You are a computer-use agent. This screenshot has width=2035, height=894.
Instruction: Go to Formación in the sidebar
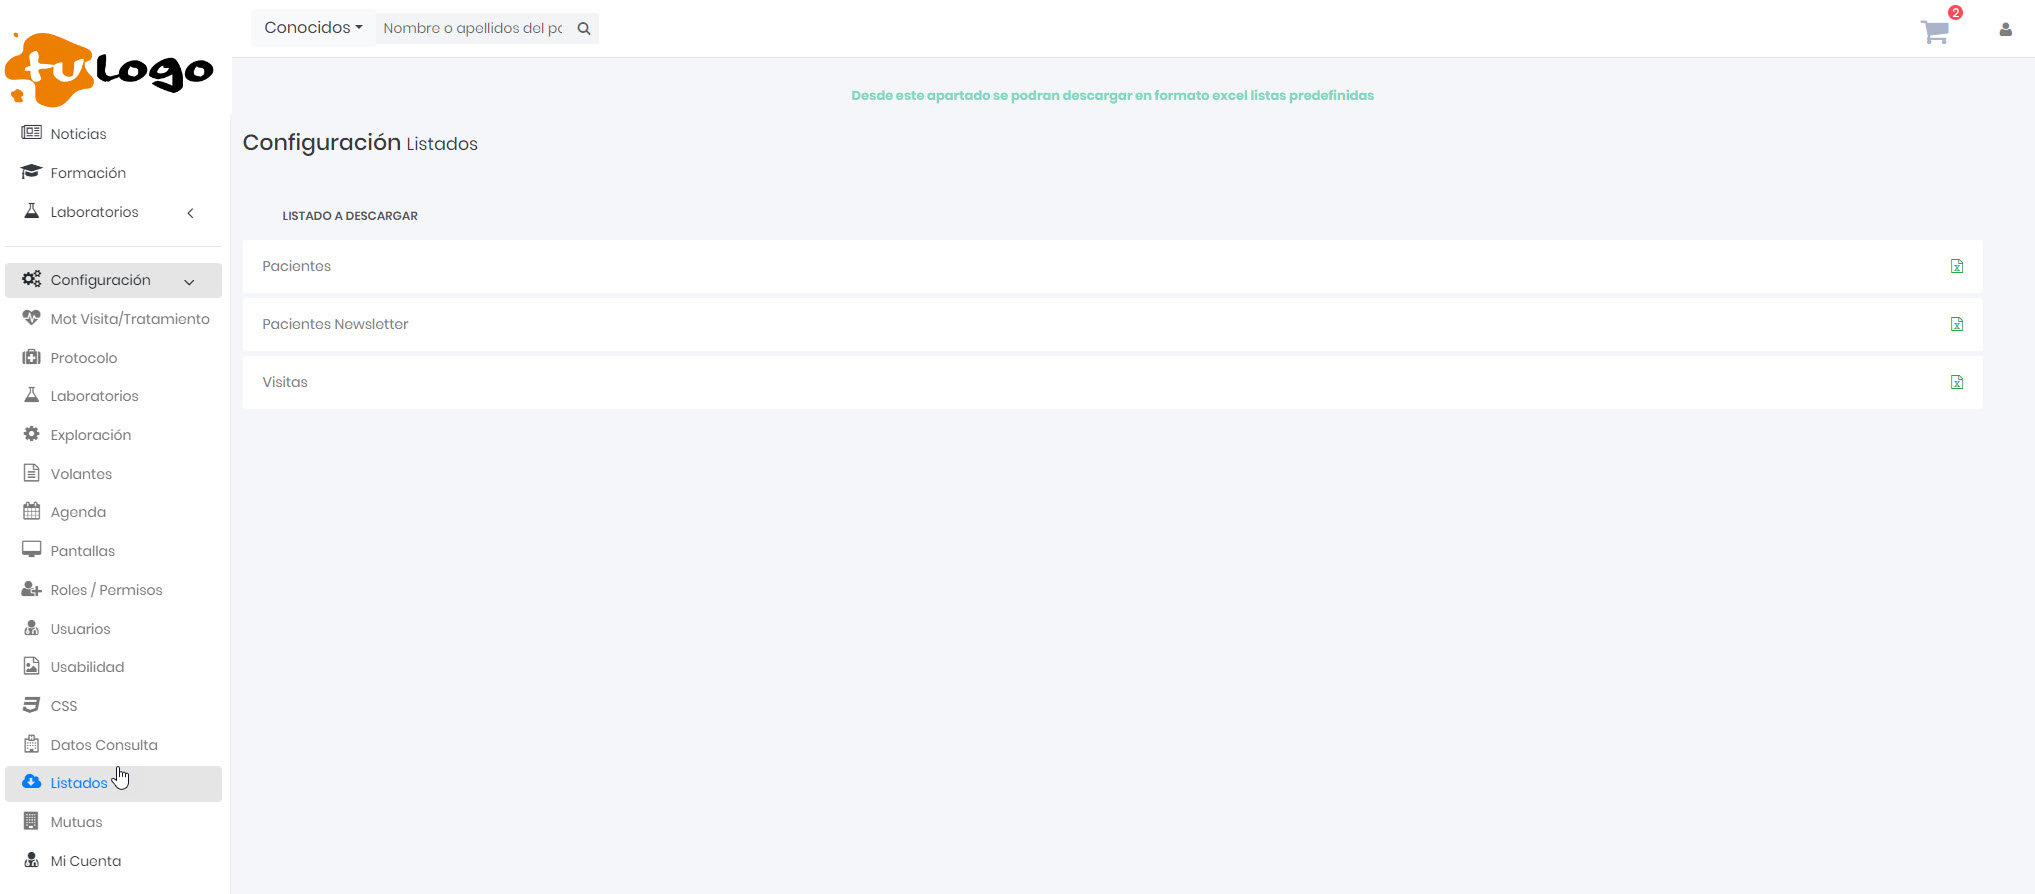tap(88, 173)
